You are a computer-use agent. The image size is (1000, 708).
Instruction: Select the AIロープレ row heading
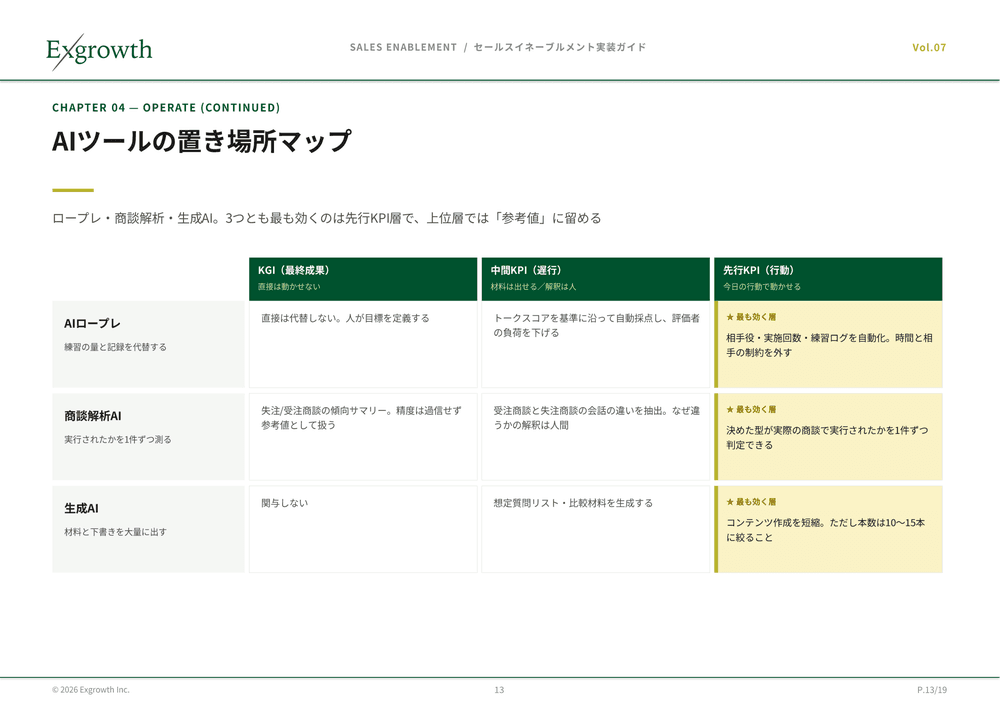(x=92, y=323)
